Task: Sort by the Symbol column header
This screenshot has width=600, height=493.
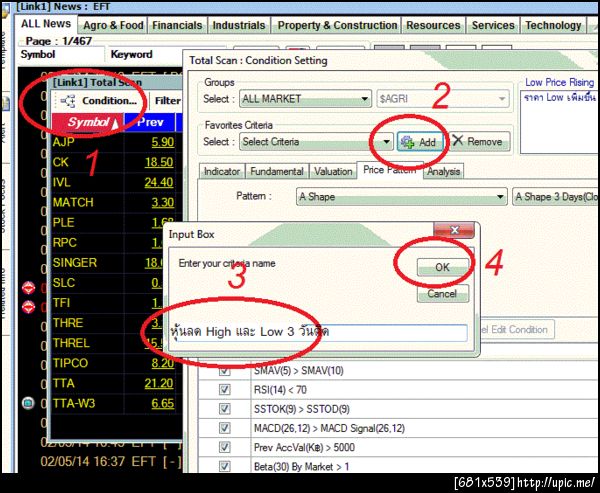Action: (88, 122)
